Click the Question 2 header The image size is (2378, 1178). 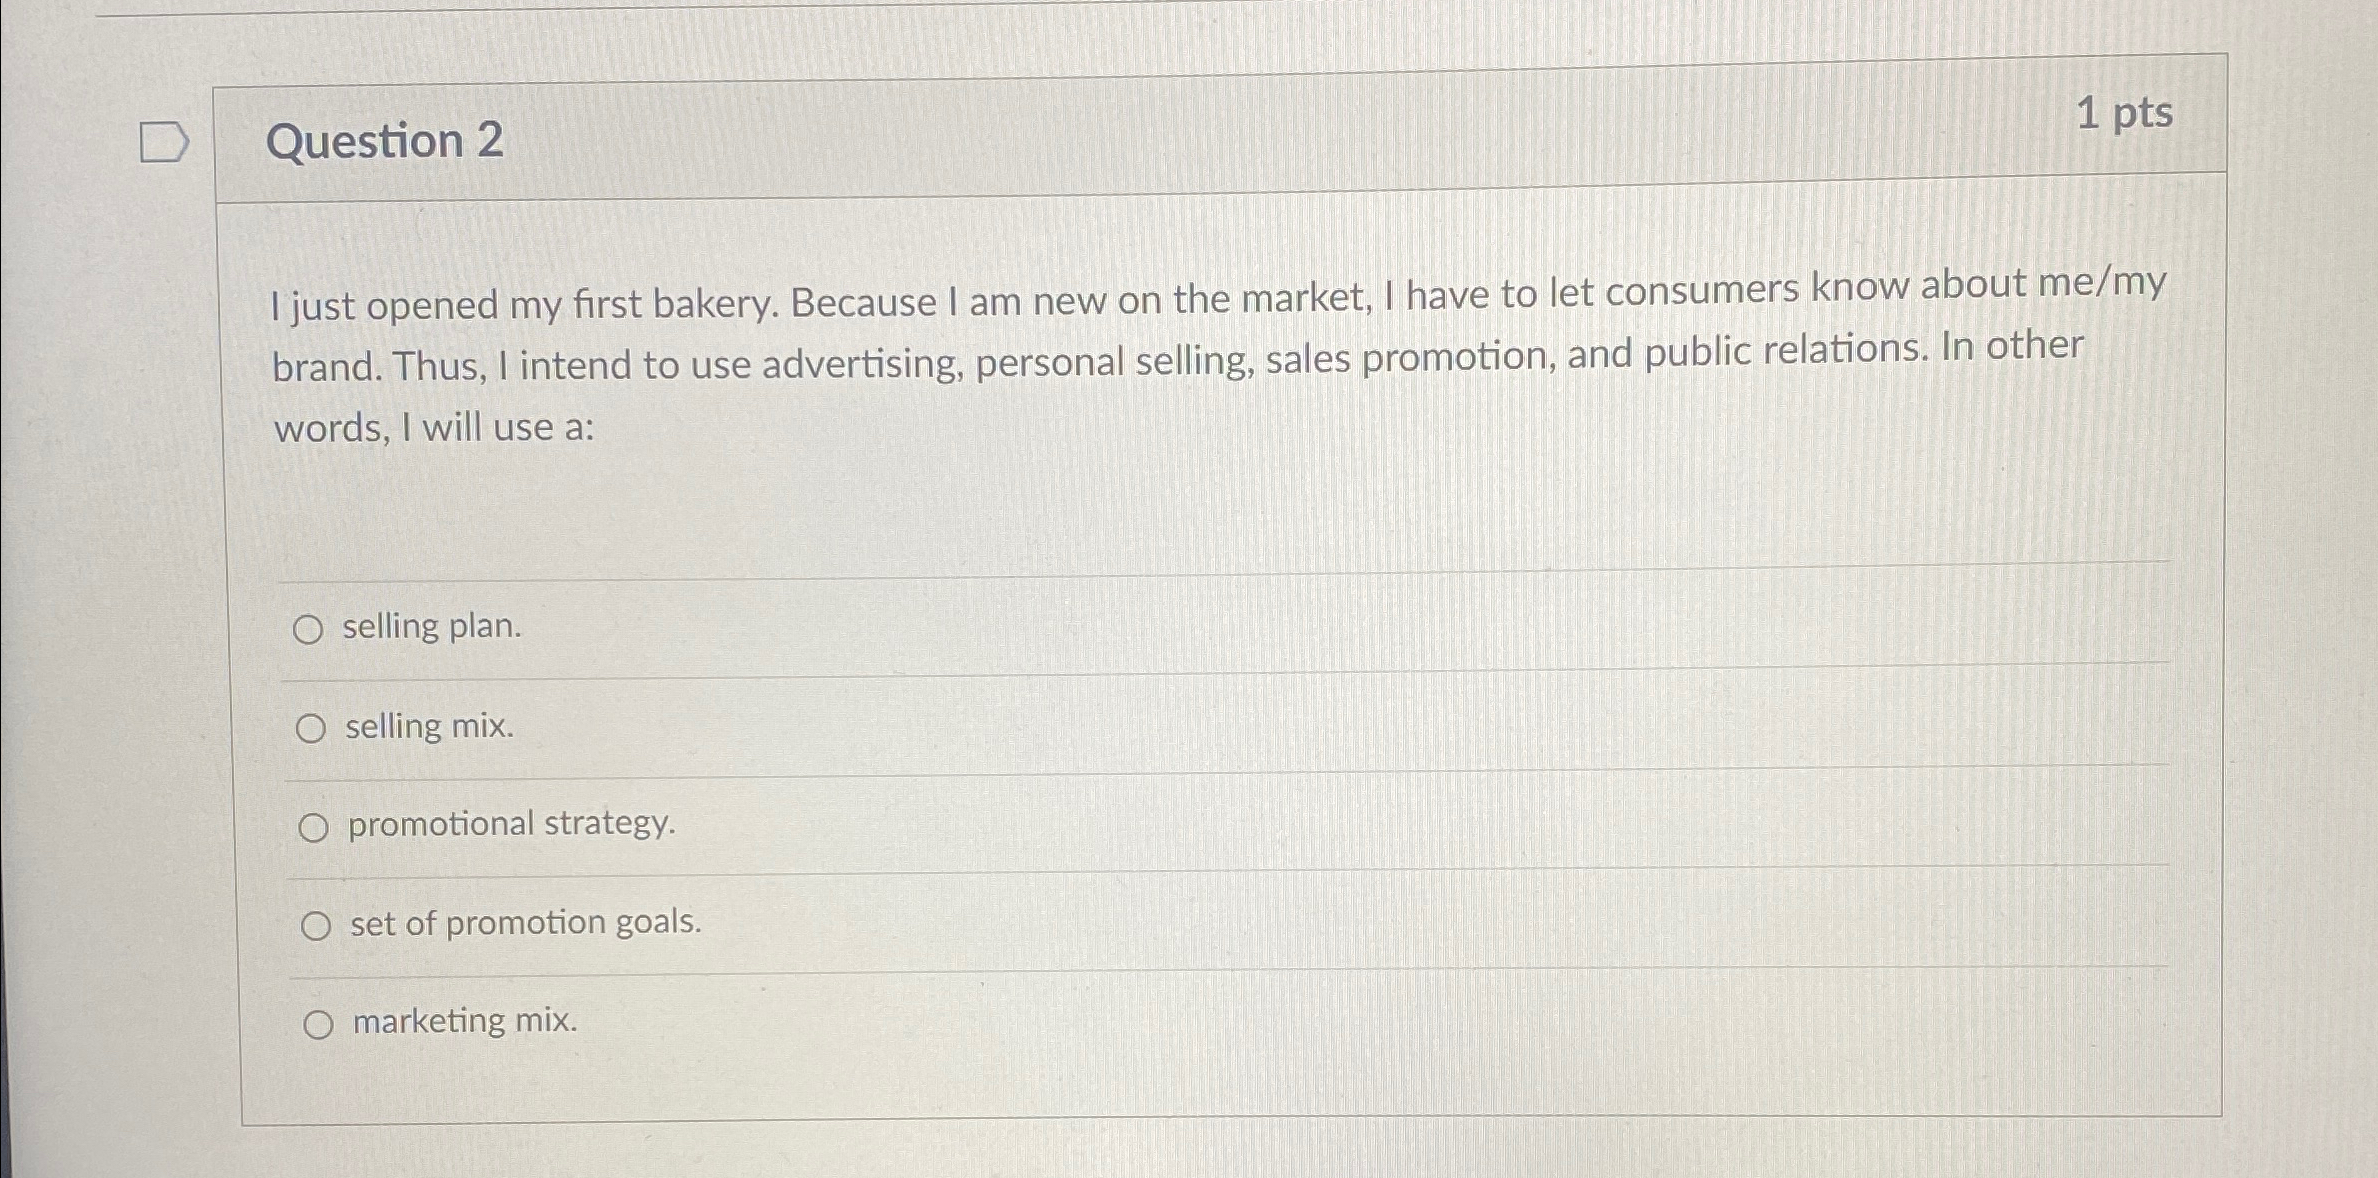[383, 141]
